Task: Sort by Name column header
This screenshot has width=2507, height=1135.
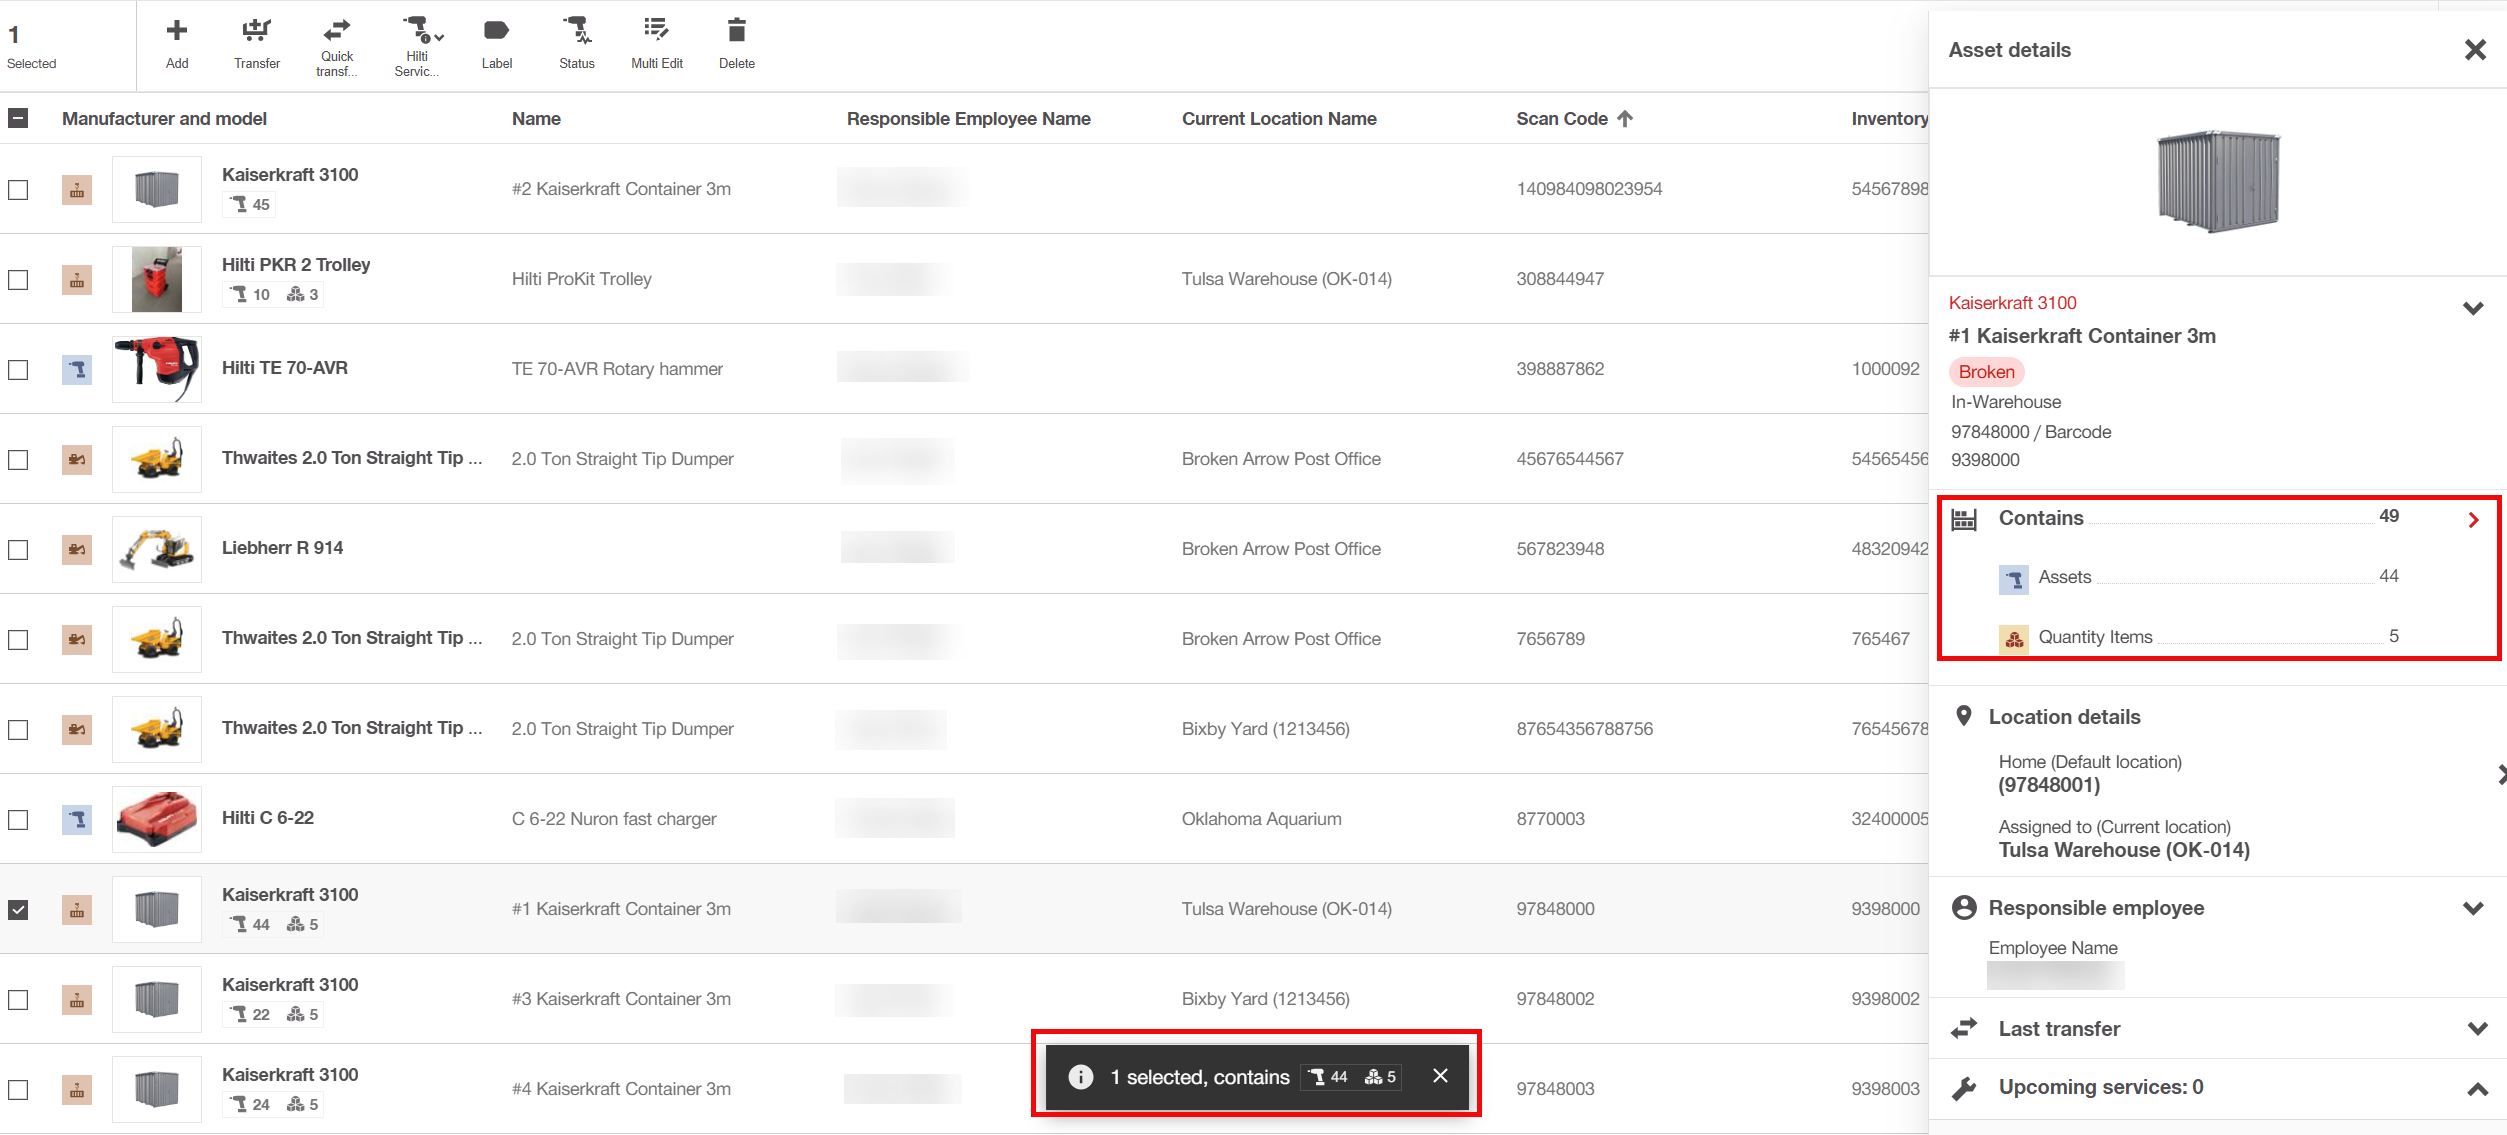Action: click(536, 118)
